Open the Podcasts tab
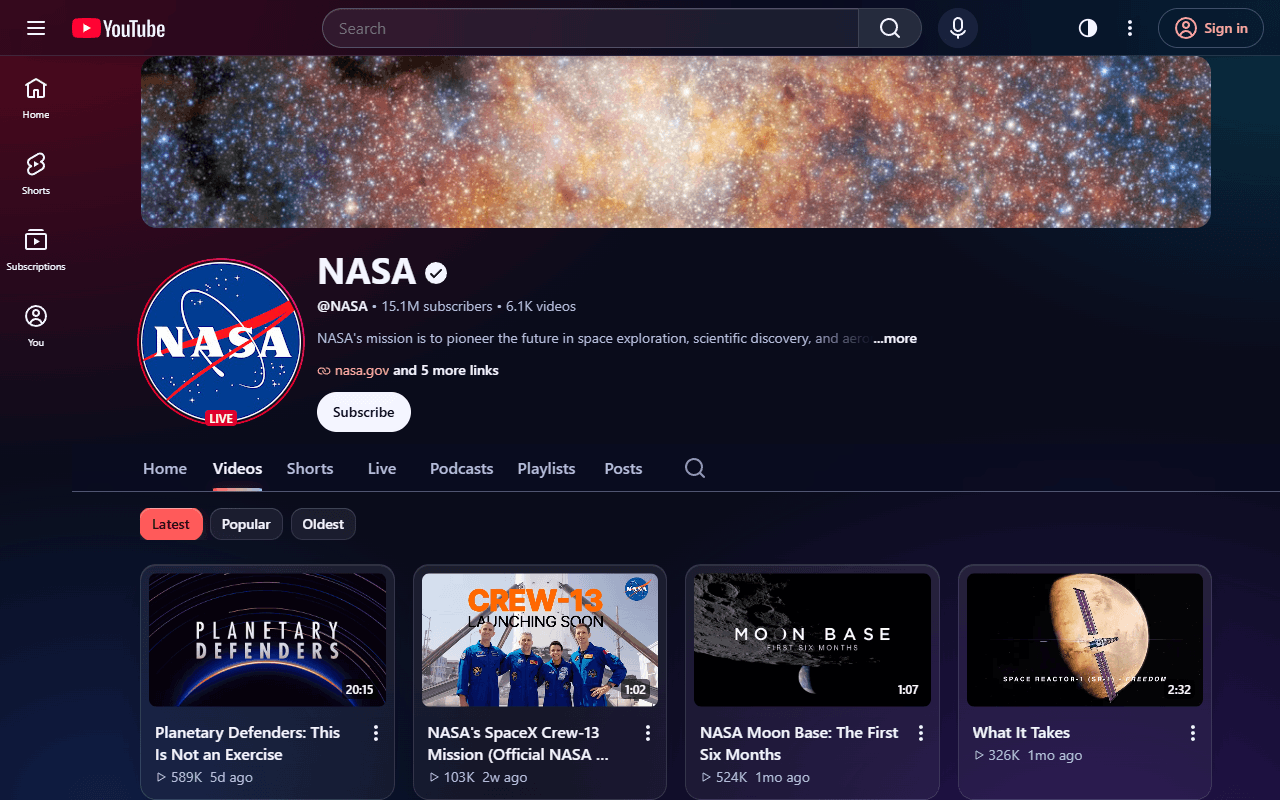1280x800 pixels. coord(462,468)
